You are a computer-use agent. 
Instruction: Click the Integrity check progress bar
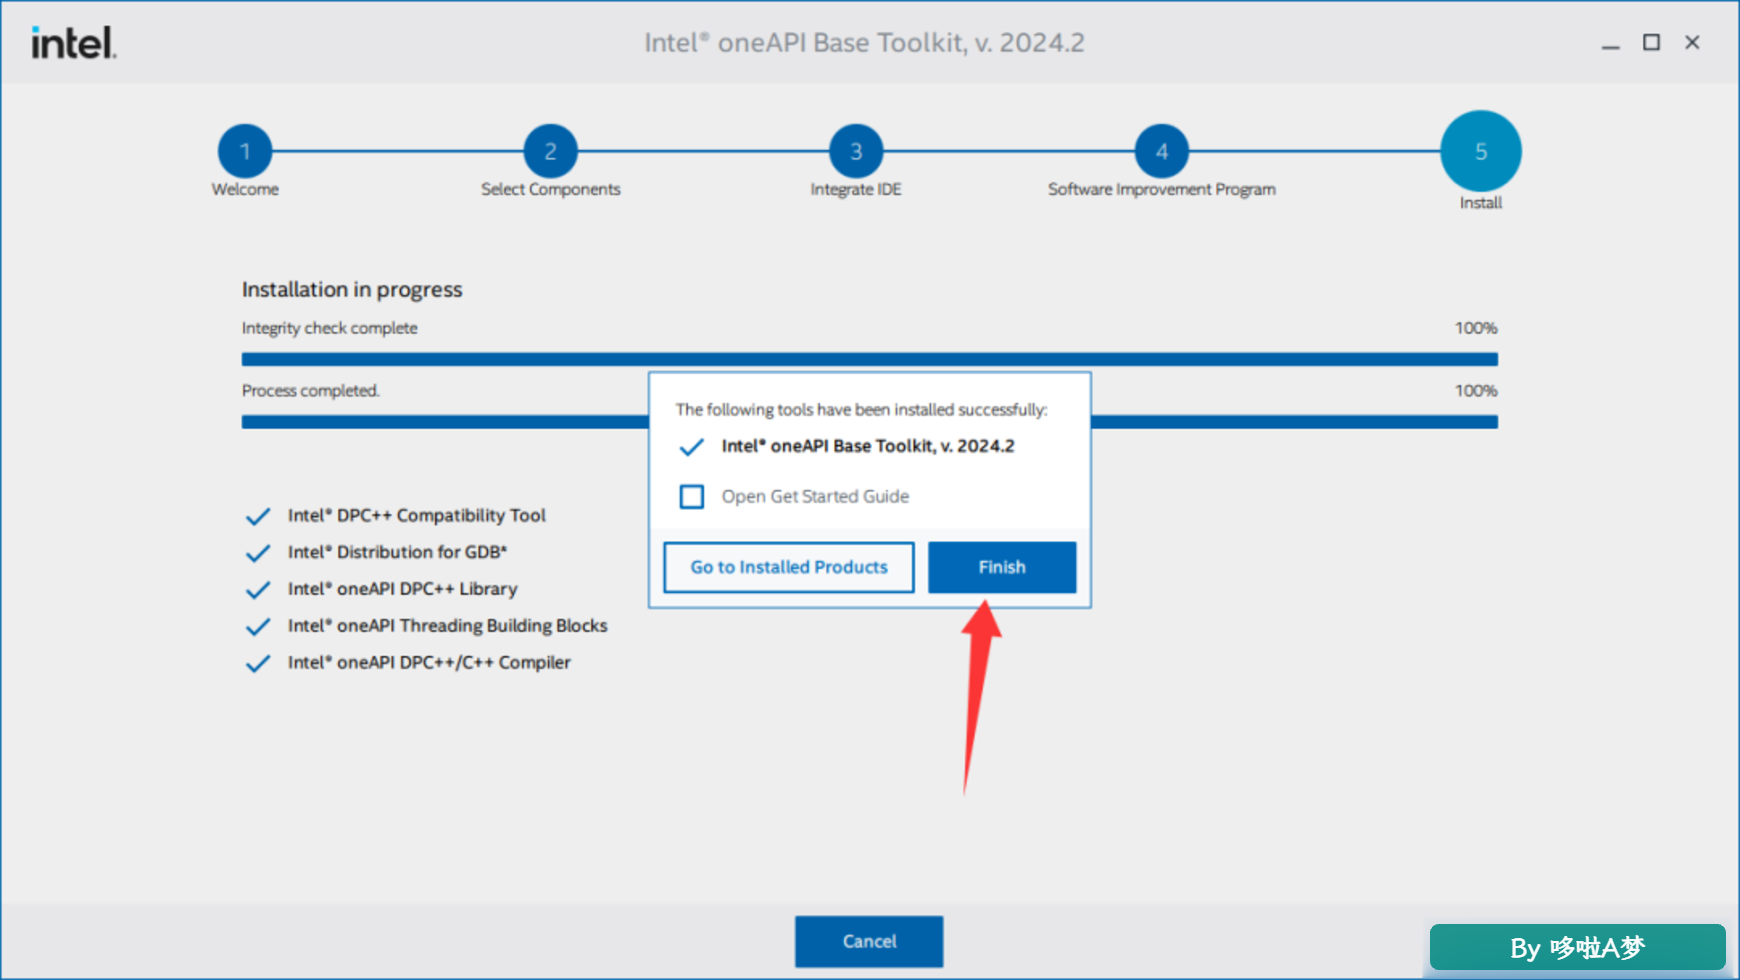coord(869,359)
